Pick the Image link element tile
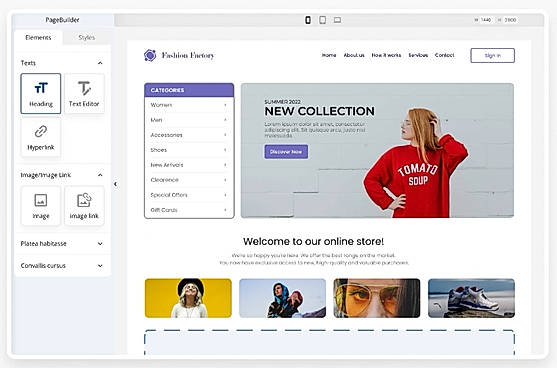Image resolution: width=557 pixels, height=368 pixels. 84,206
